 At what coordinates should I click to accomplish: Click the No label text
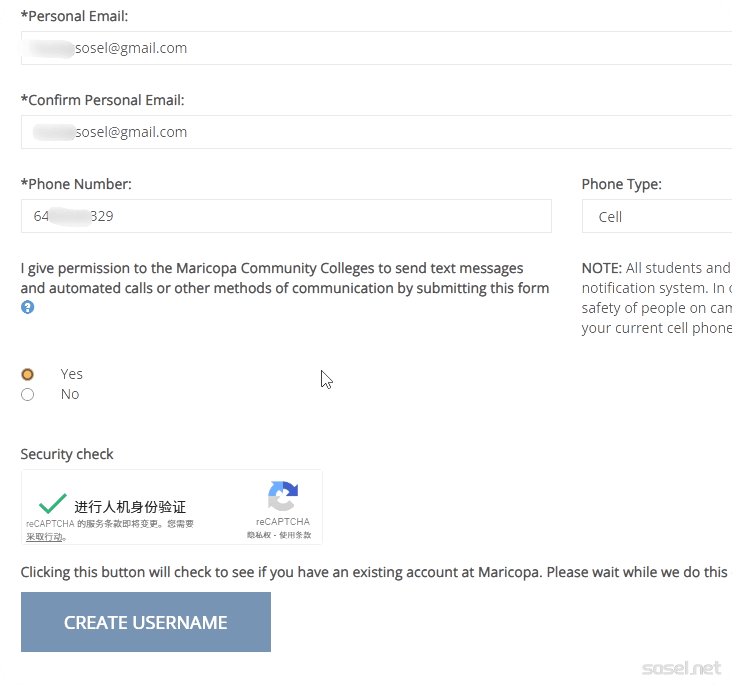[x=70, y=394]
